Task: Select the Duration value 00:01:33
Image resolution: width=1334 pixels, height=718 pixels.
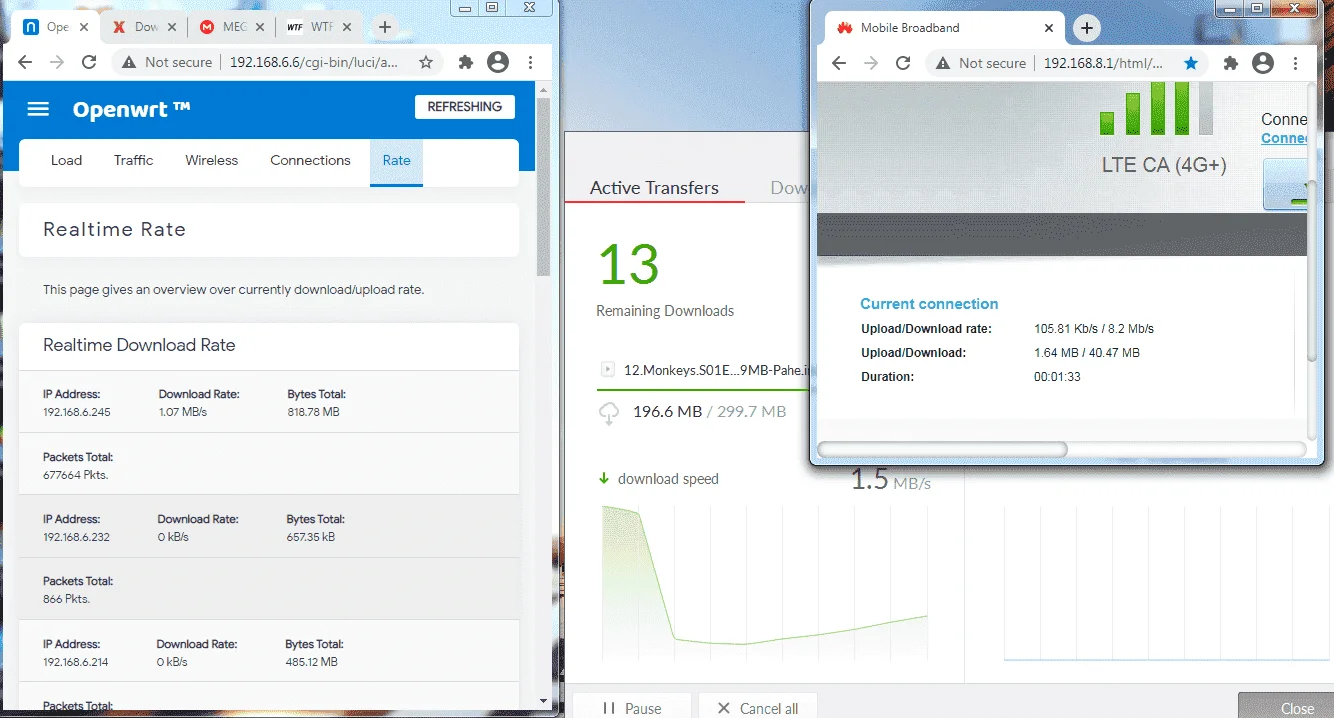Action: pyautogui.click(x=1057, y=377)
